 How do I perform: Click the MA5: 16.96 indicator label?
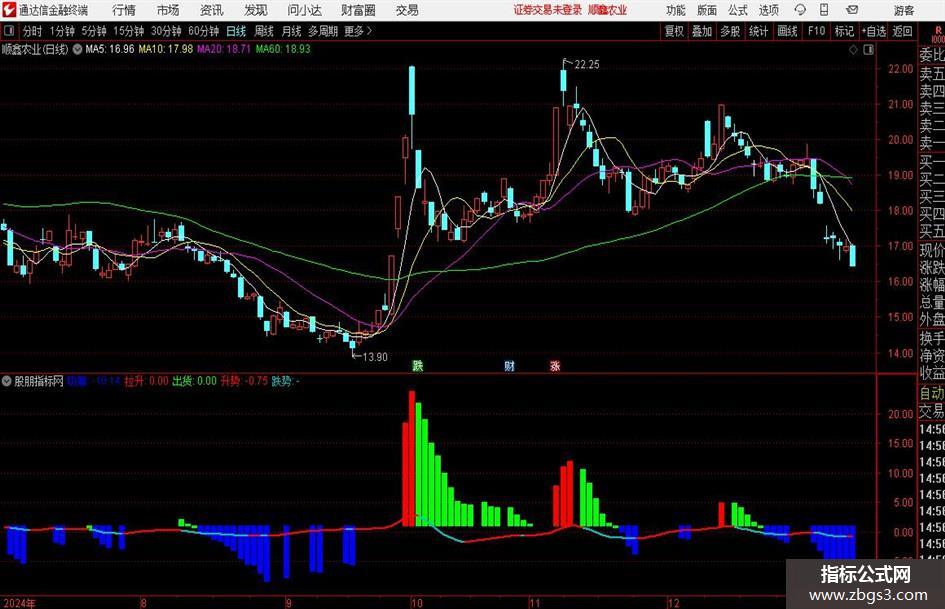110,49
